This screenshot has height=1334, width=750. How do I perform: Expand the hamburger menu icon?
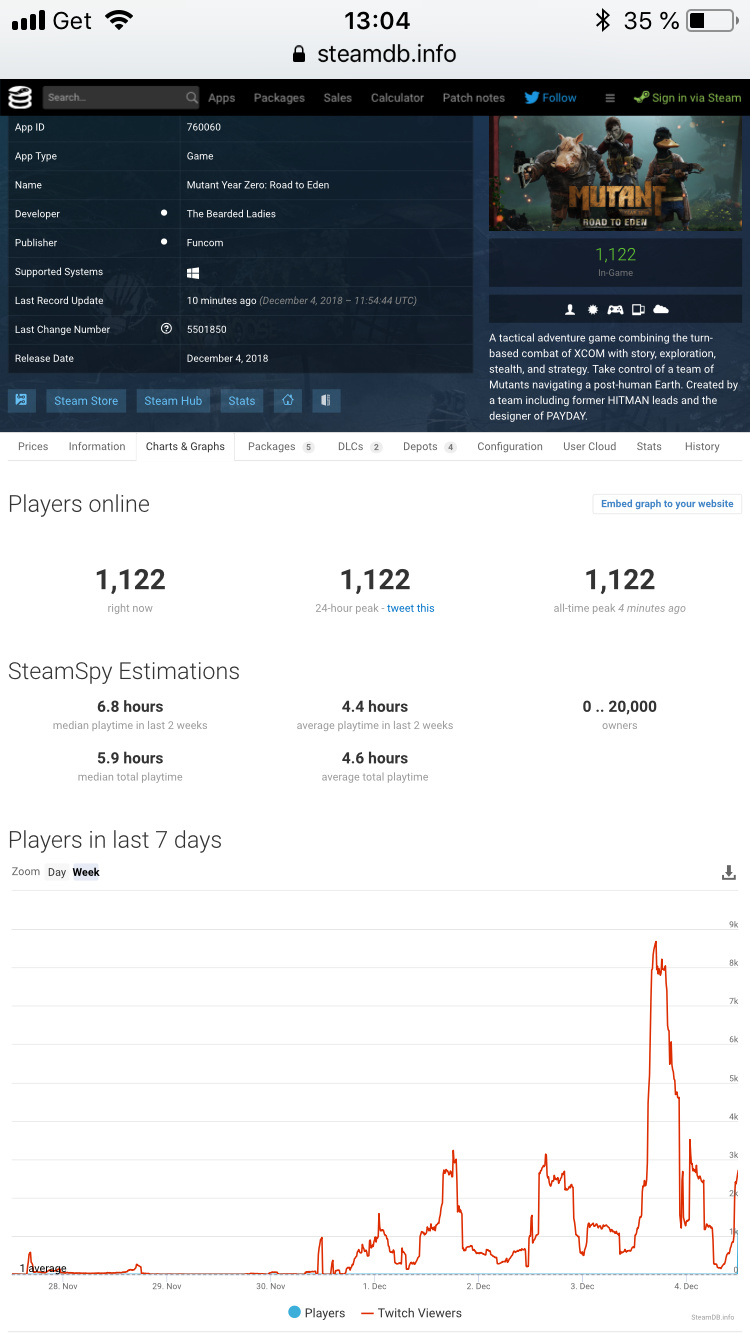pos(609,98)
